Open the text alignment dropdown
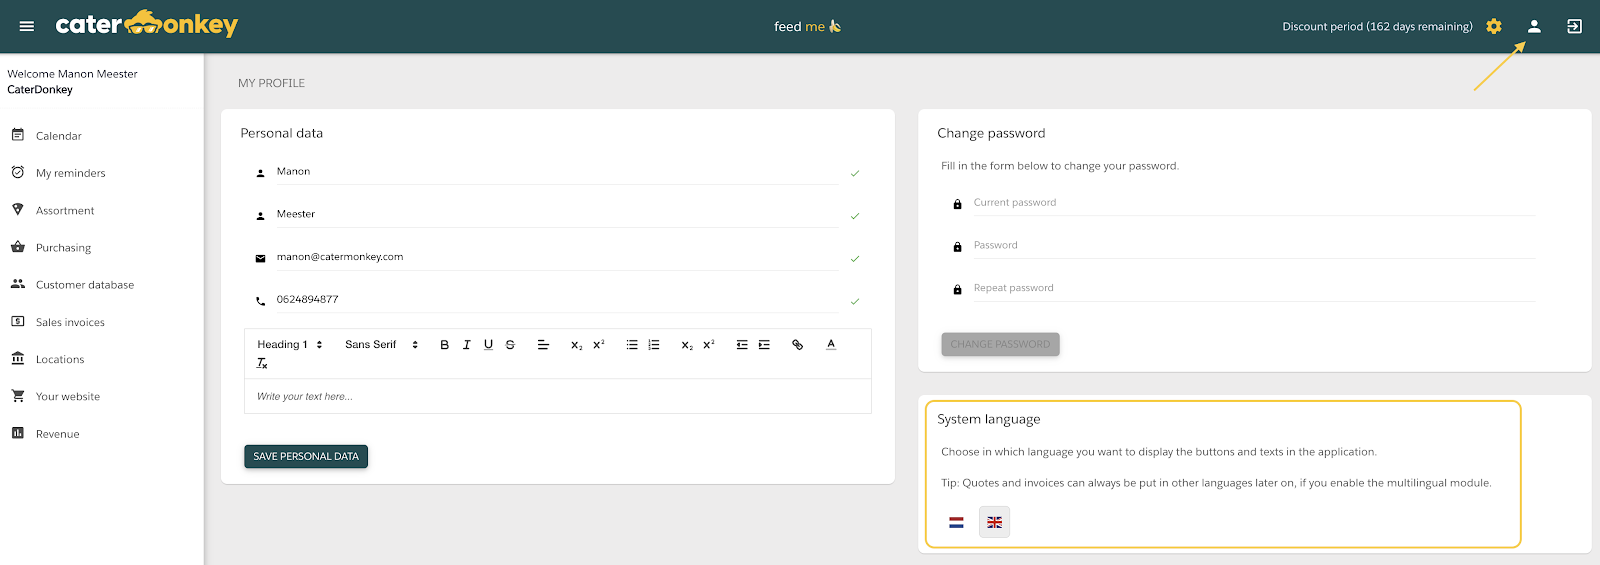 543,345
